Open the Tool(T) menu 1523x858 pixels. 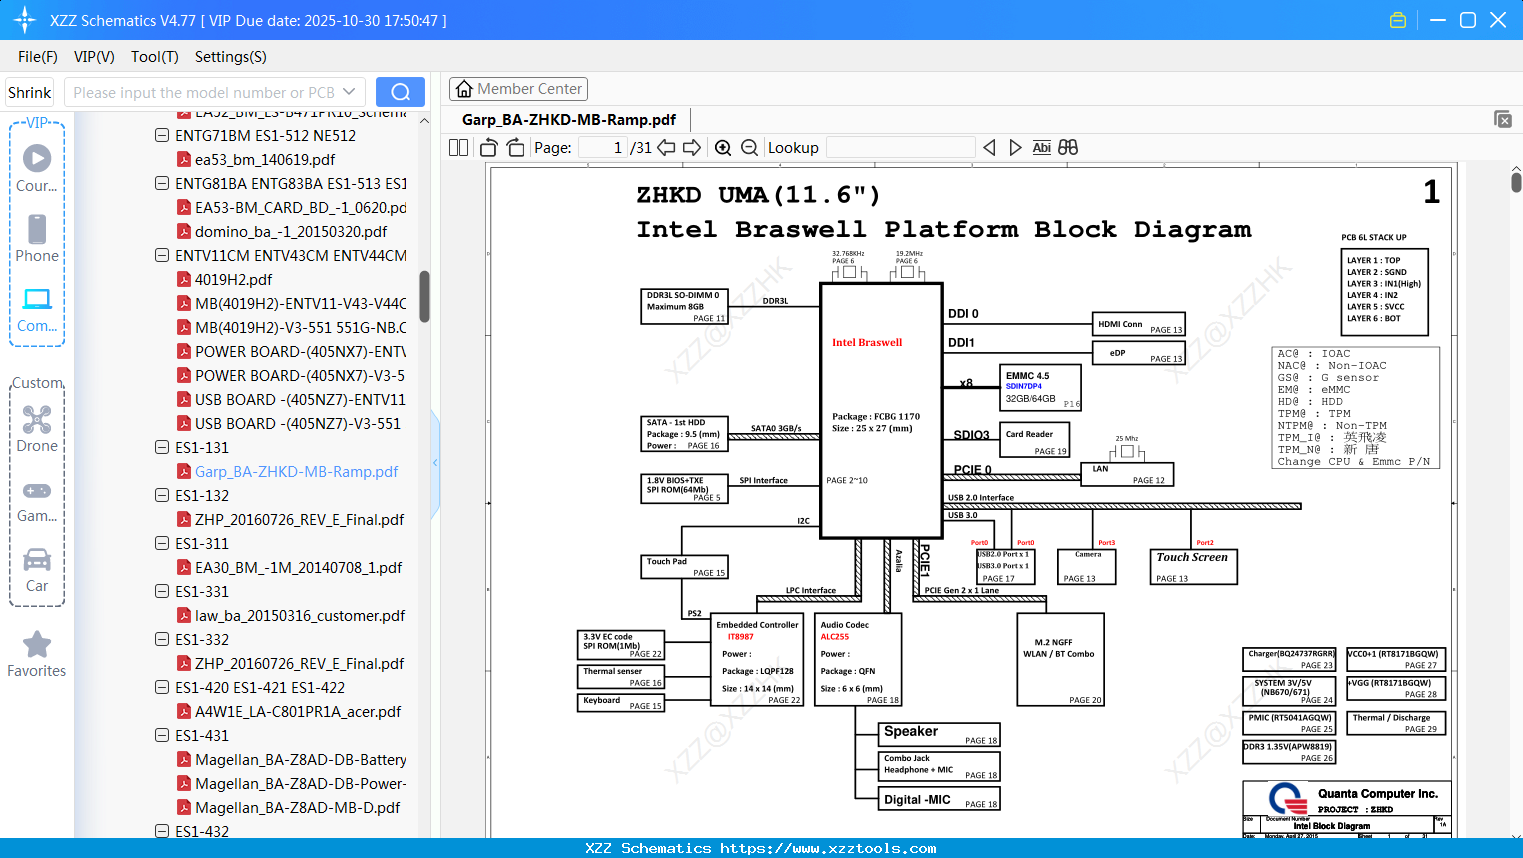[155, 57]
